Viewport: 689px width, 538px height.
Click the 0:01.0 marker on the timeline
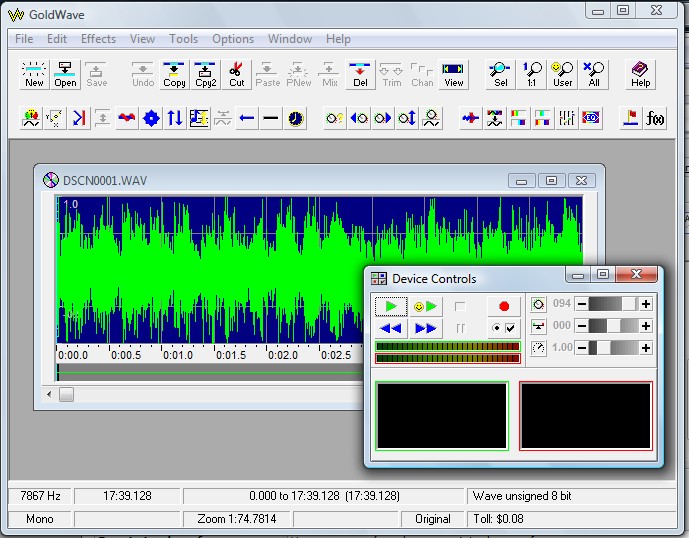tap(178, 355)
